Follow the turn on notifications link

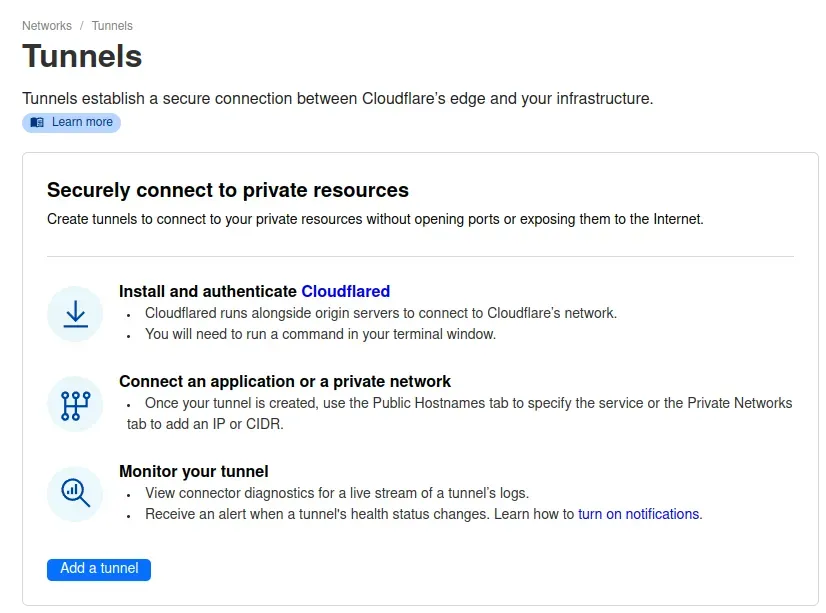point(639,514)
